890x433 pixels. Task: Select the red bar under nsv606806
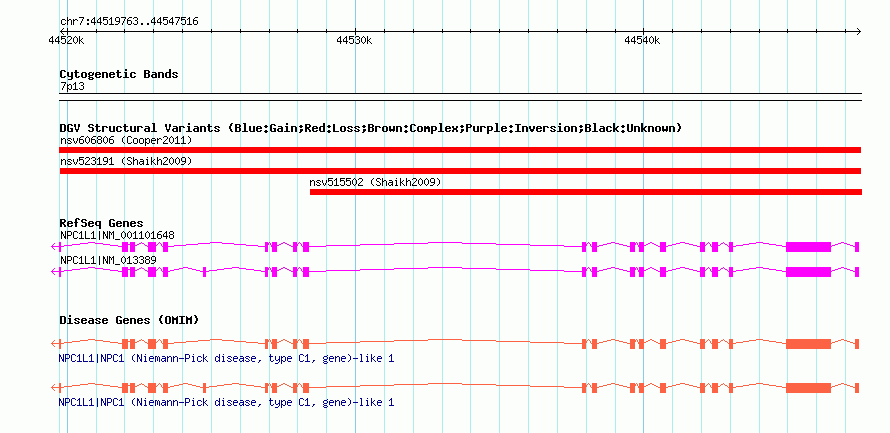point(460,150)
